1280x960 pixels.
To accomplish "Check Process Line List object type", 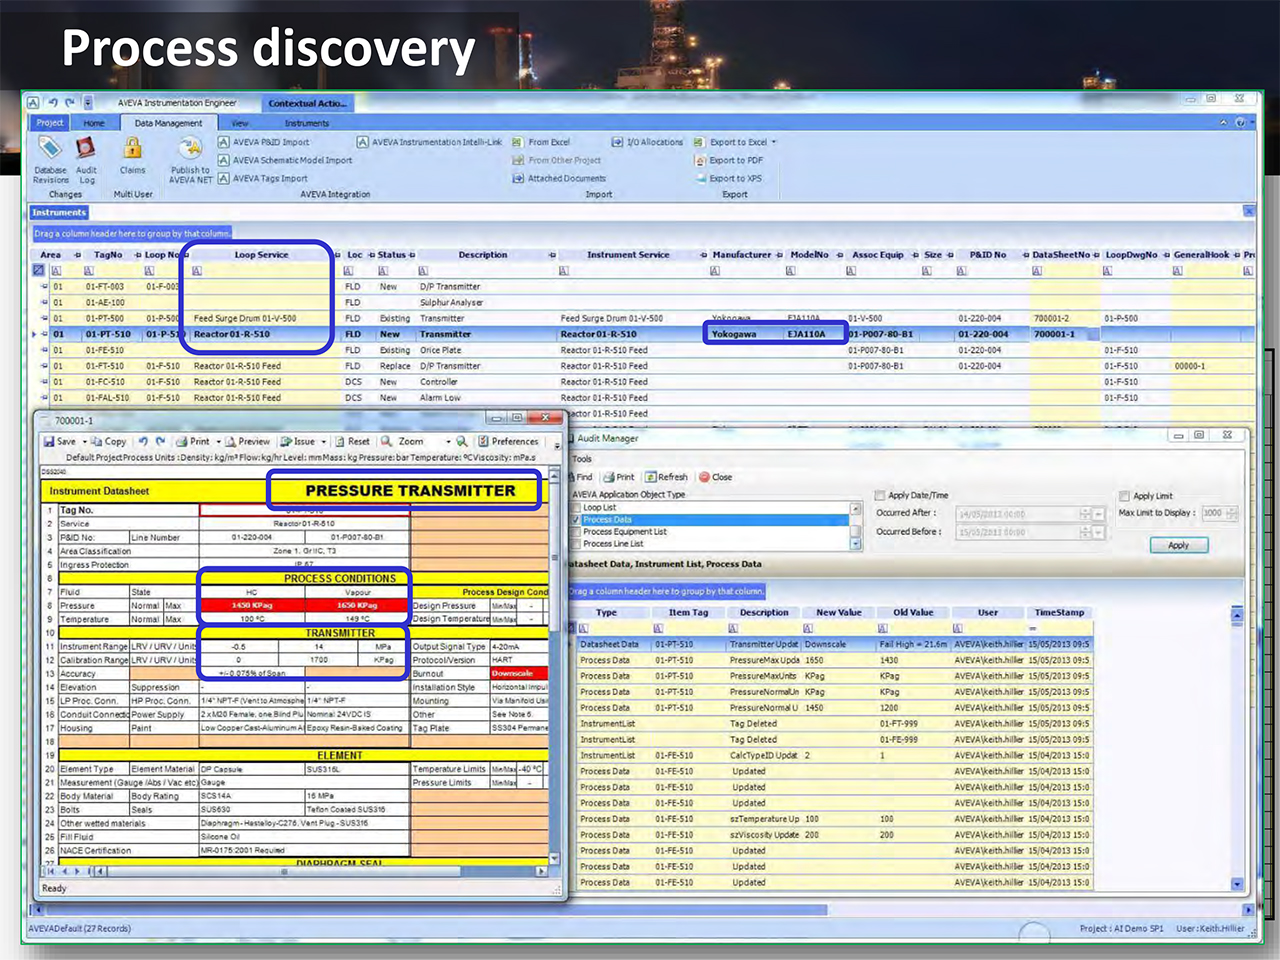I will (575, 544).
